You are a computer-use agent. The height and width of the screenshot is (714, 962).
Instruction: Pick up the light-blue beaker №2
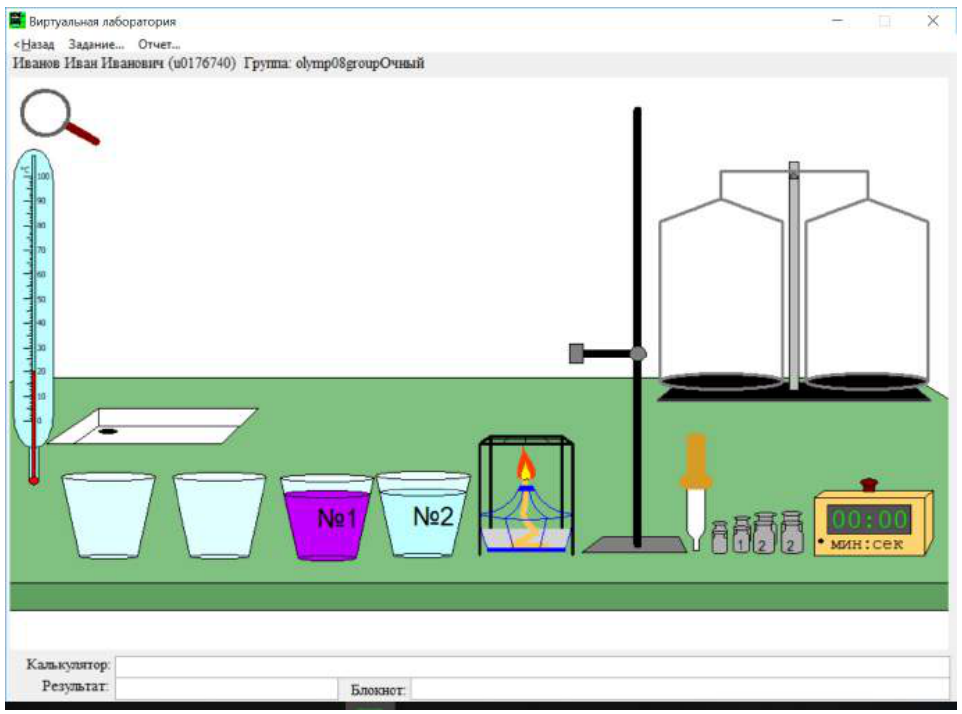(423, 514)
